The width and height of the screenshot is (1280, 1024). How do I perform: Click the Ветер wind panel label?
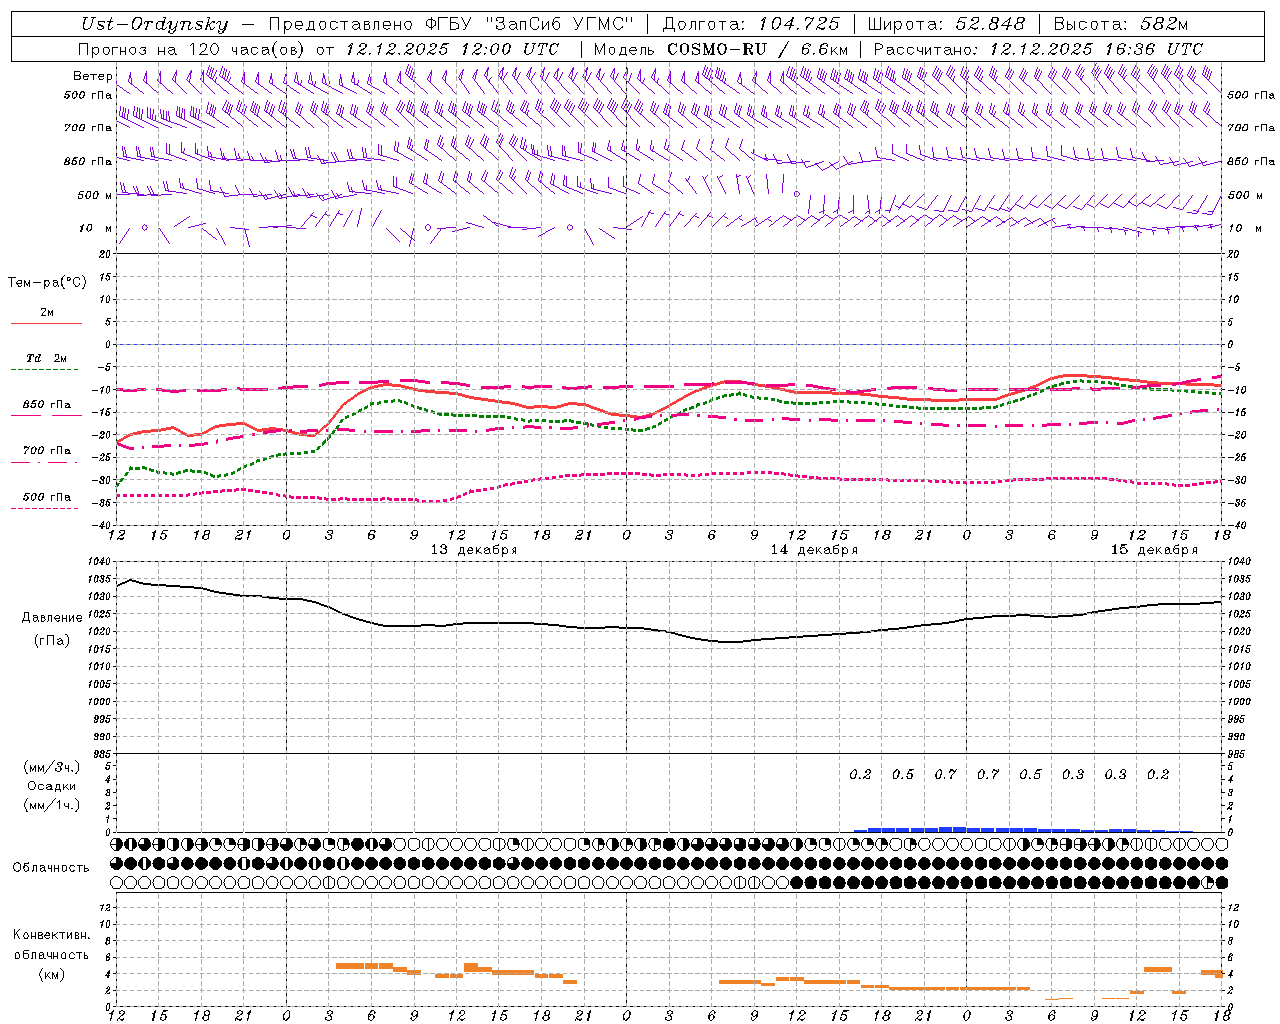[92, 76]
